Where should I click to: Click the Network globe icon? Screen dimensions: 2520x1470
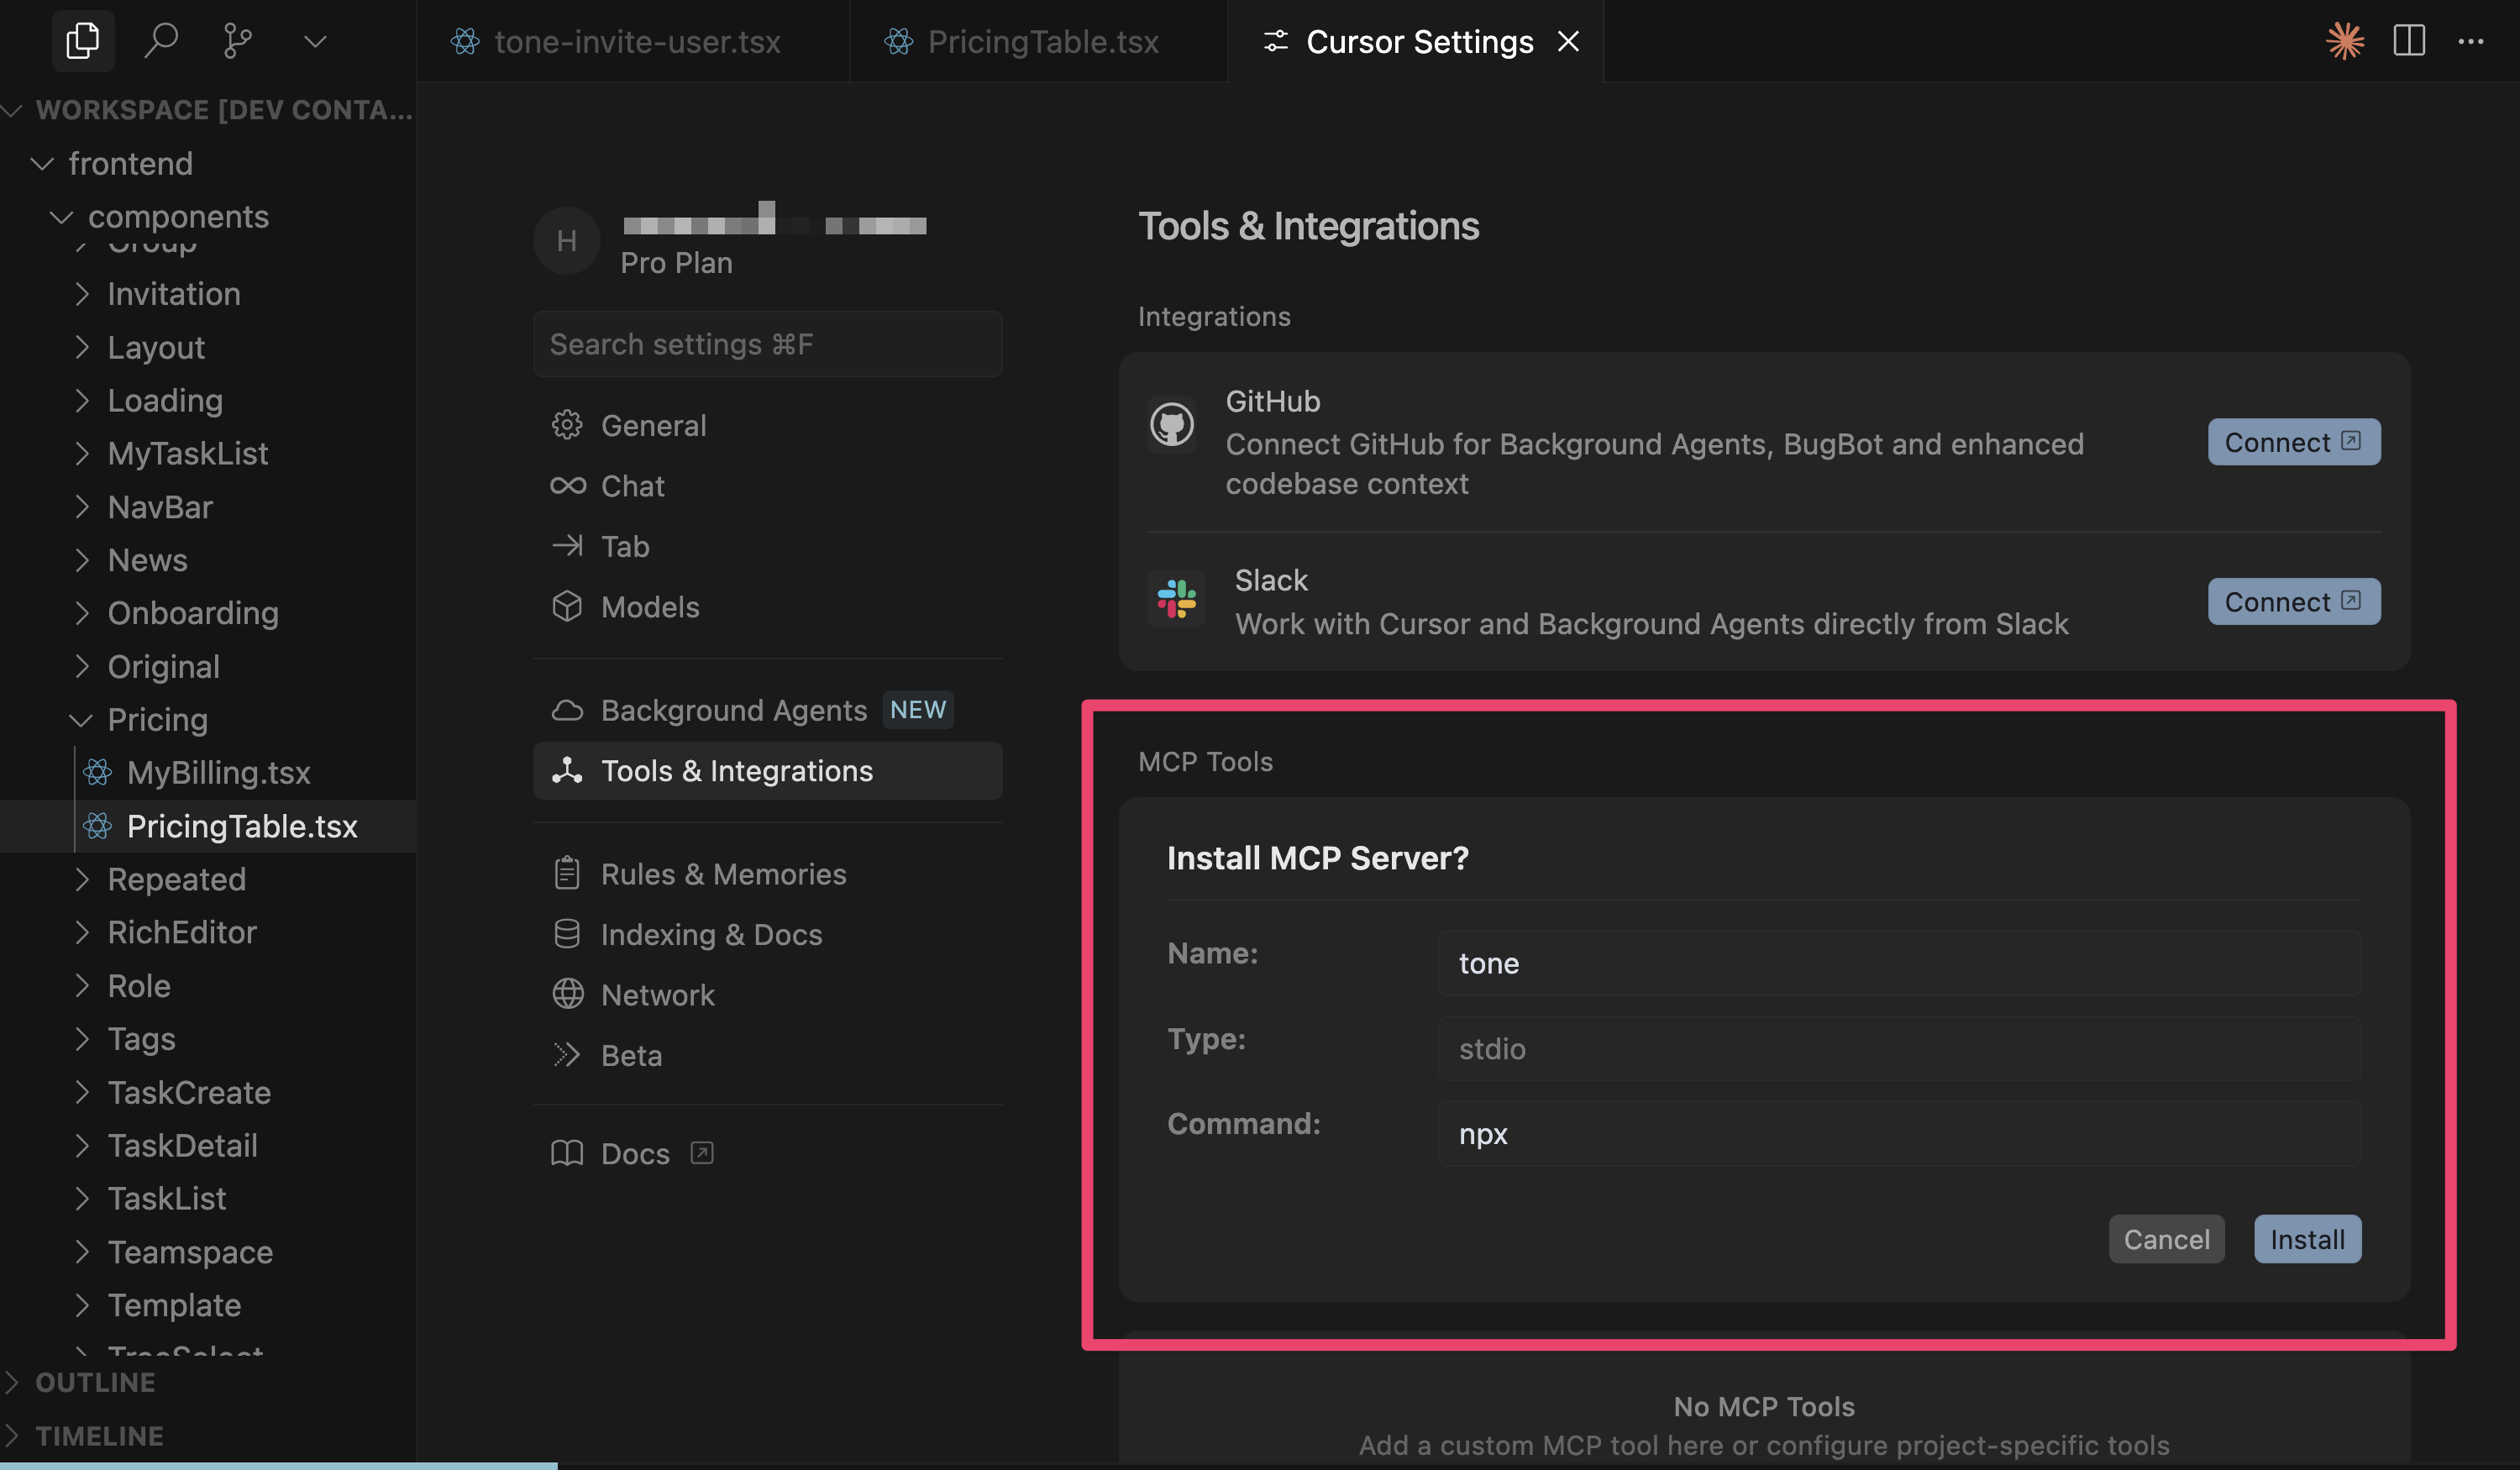coord(568,994)
